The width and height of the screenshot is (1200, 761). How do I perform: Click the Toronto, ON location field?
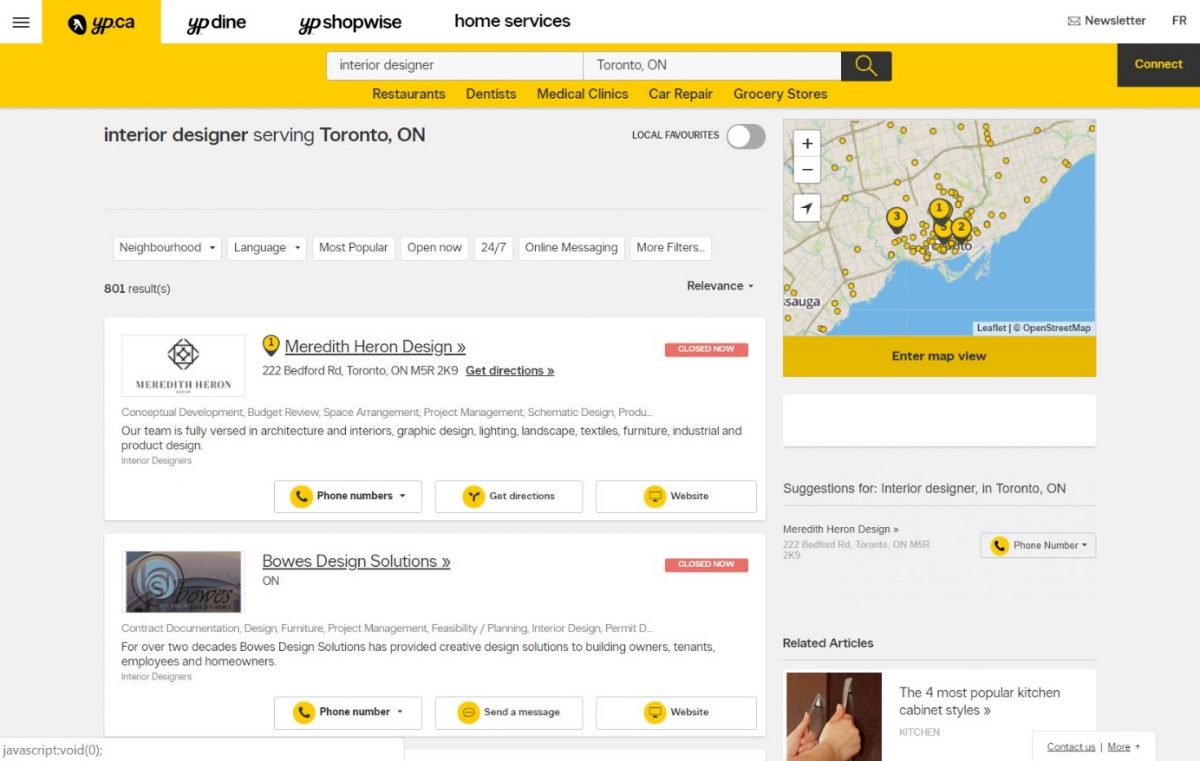712,66
